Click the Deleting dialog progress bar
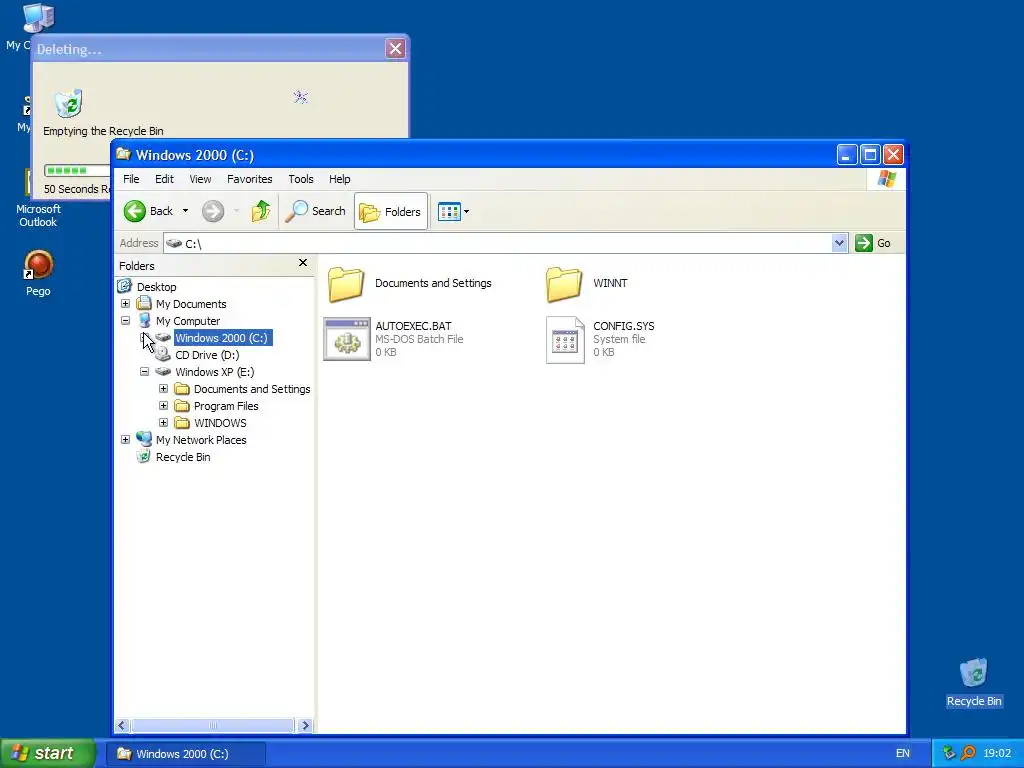 pos(77,170)
